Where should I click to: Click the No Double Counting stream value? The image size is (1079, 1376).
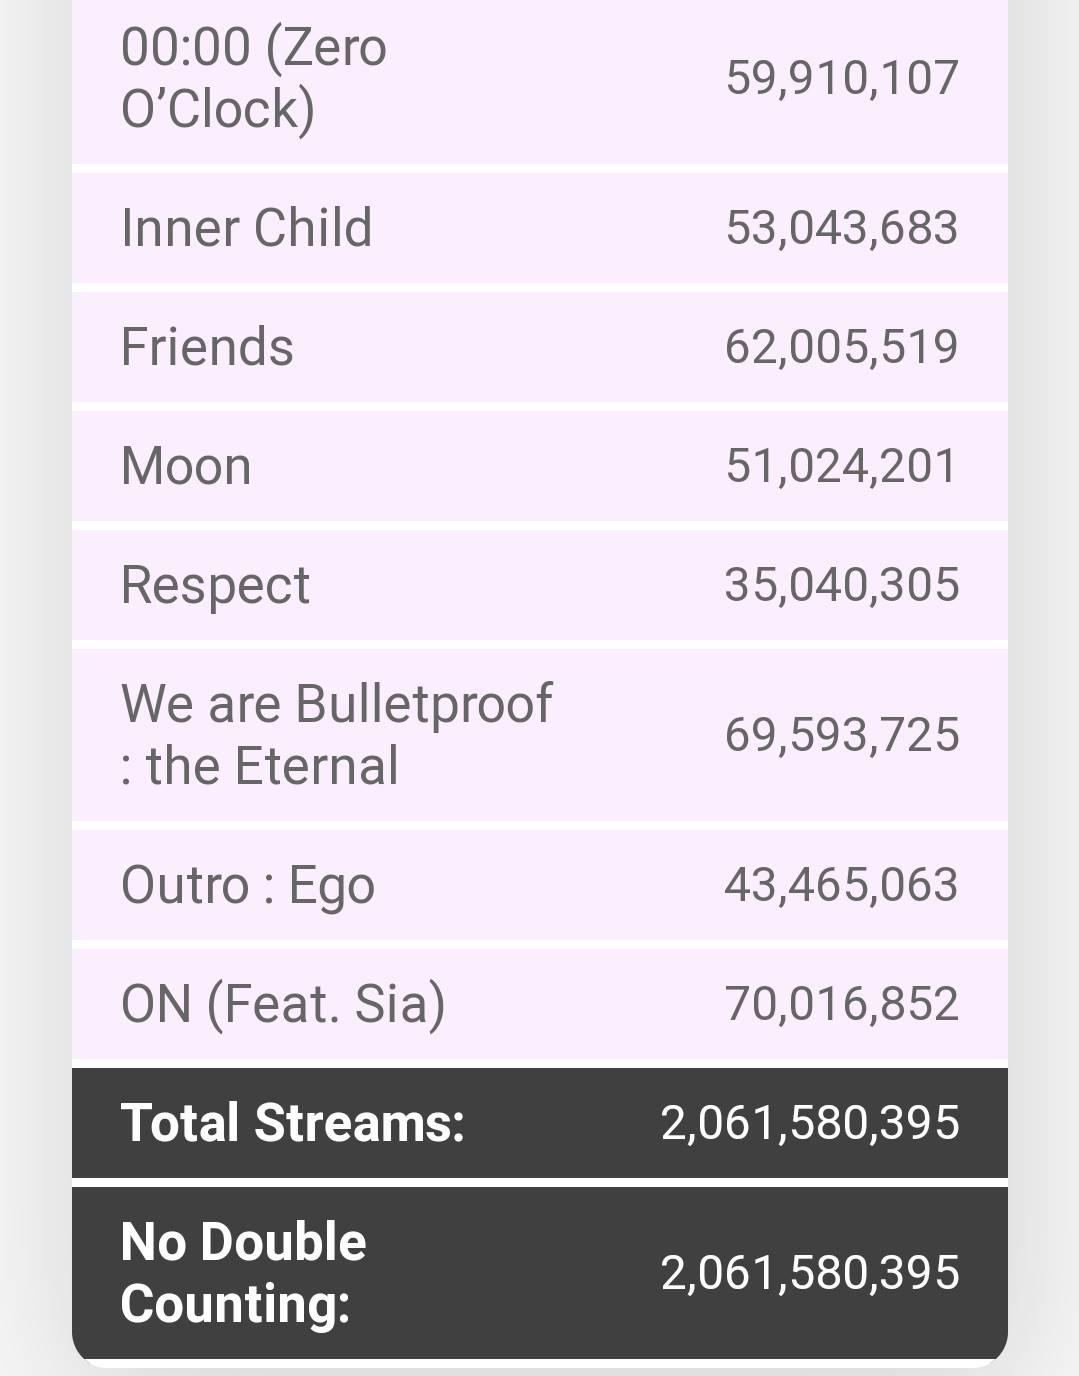(810, 1273)
